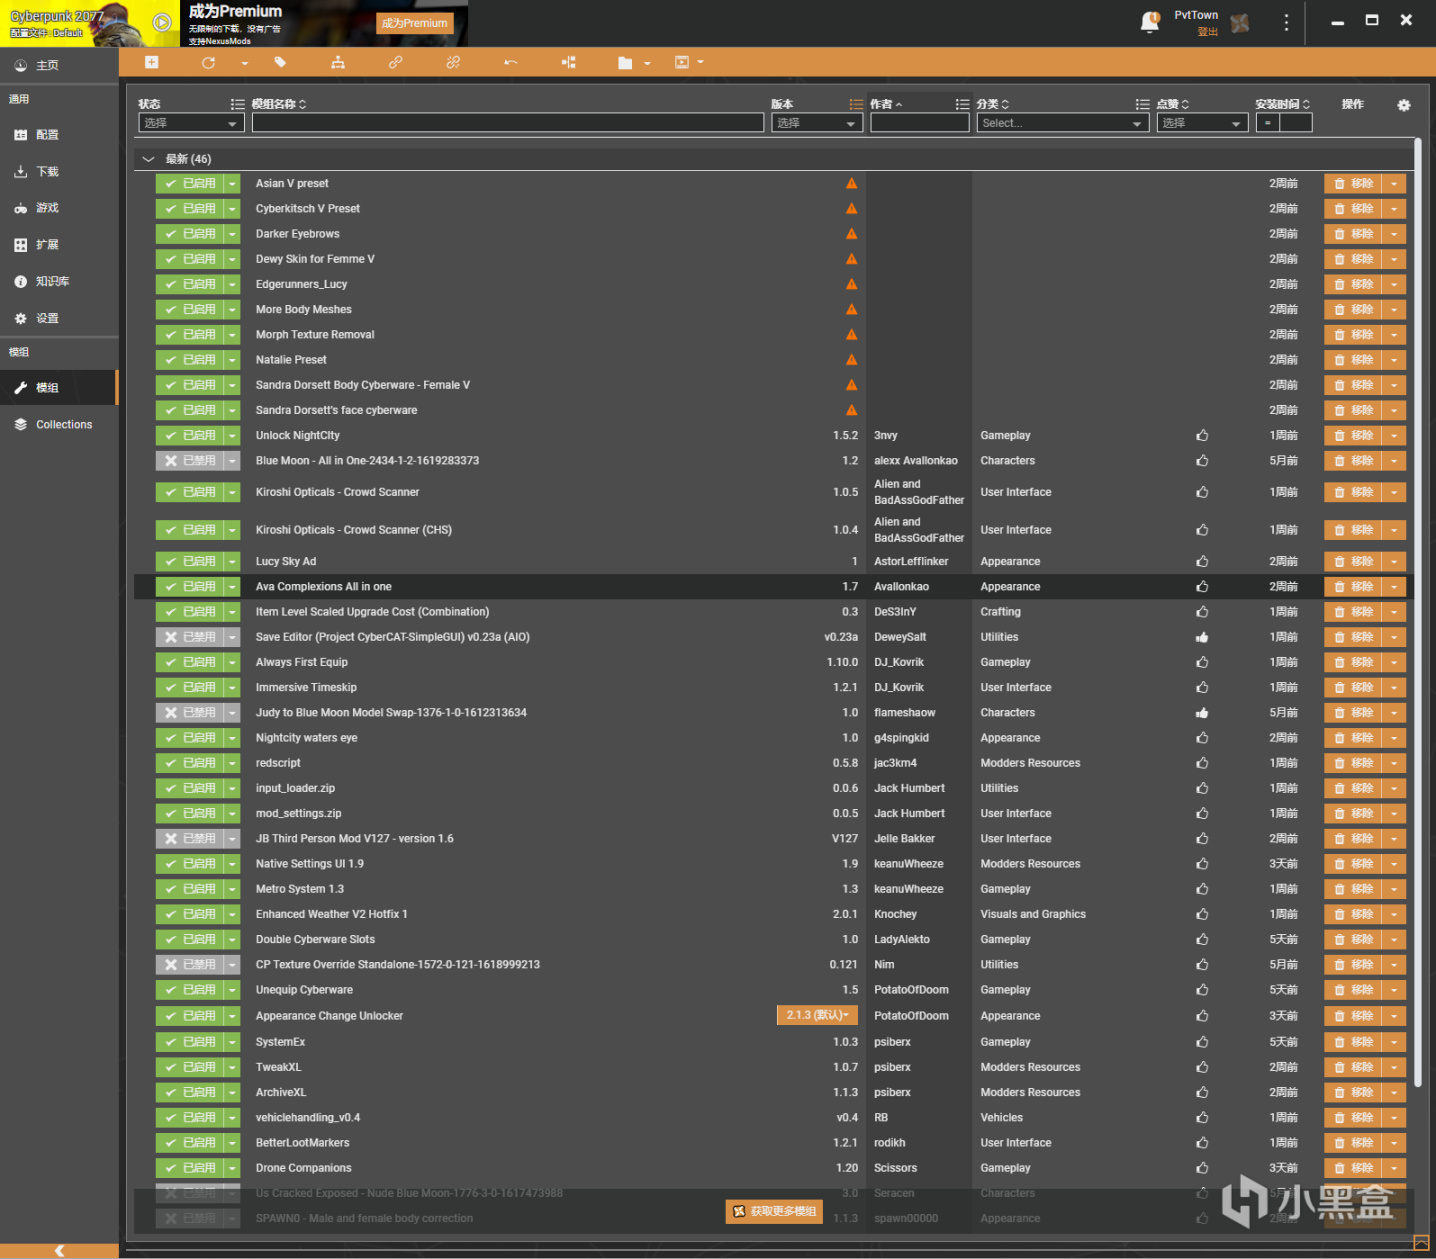Enable JB Third Person Mod V127
Screen dimensions: 1436x1259
coord(189,839)
